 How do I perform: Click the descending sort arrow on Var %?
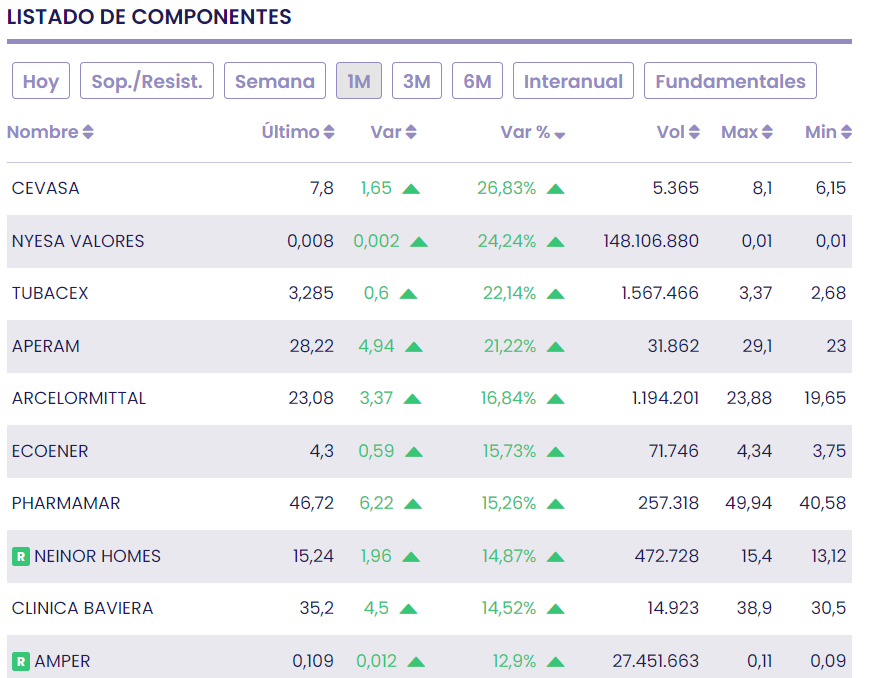(560, 135)
